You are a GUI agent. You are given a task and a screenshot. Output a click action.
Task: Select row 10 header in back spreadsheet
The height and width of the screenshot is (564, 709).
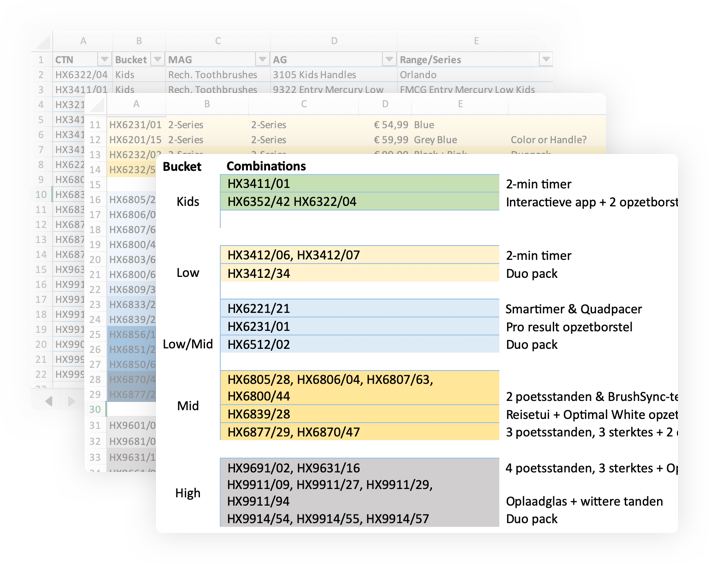point(41,194)
